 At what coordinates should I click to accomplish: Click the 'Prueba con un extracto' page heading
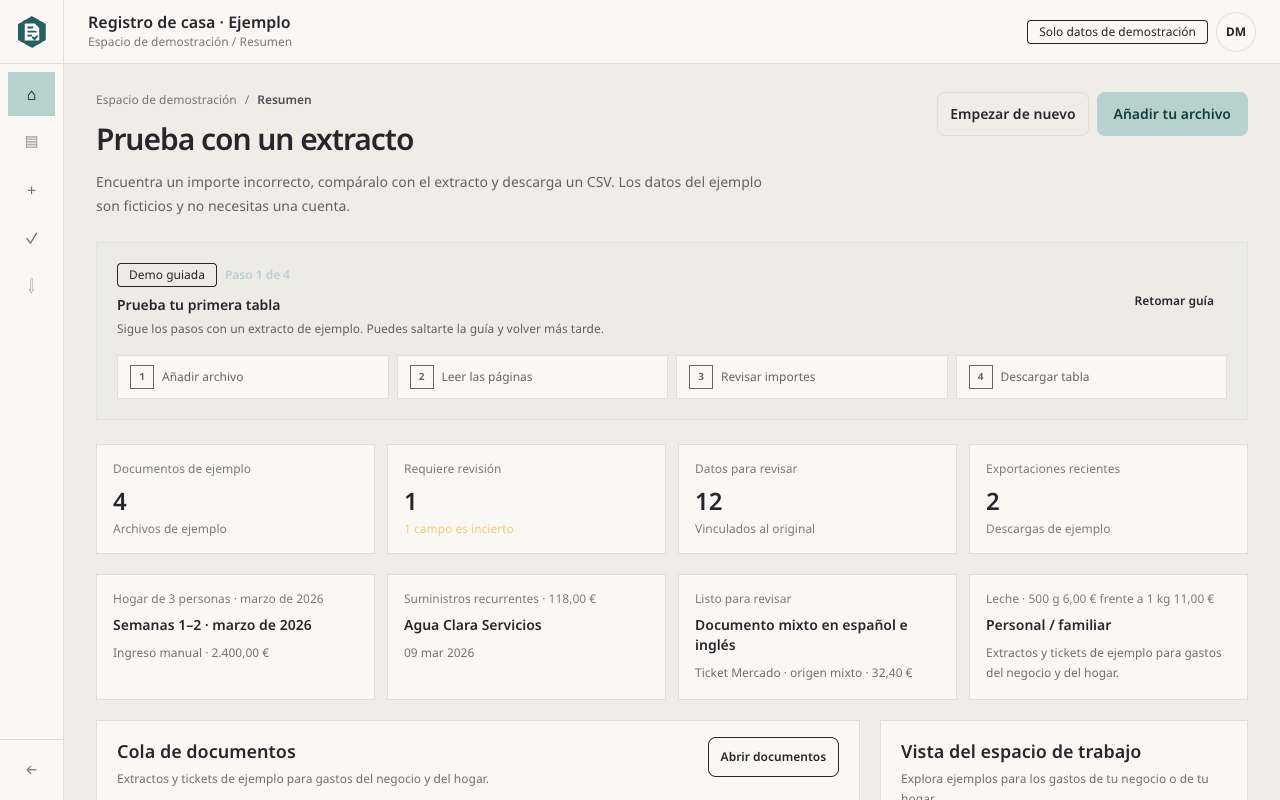pyautogui.click(x=255, y=139)
